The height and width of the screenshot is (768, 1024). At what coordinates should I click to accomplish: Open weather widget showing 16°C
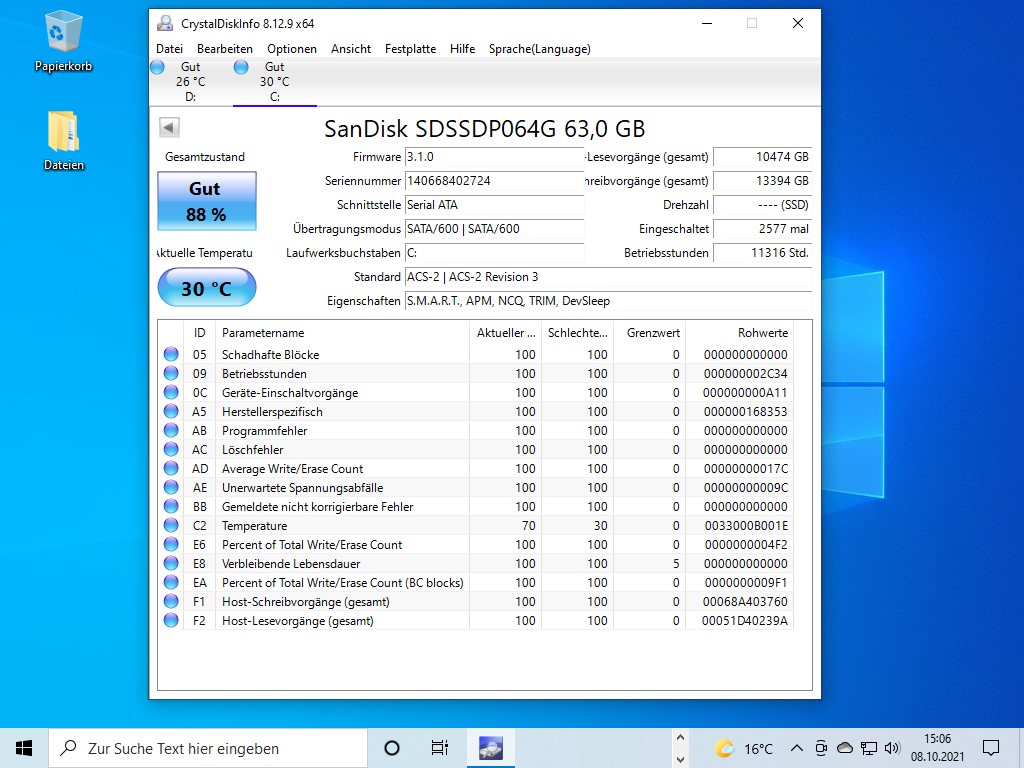pyautogui.click(x=744, y=748)
